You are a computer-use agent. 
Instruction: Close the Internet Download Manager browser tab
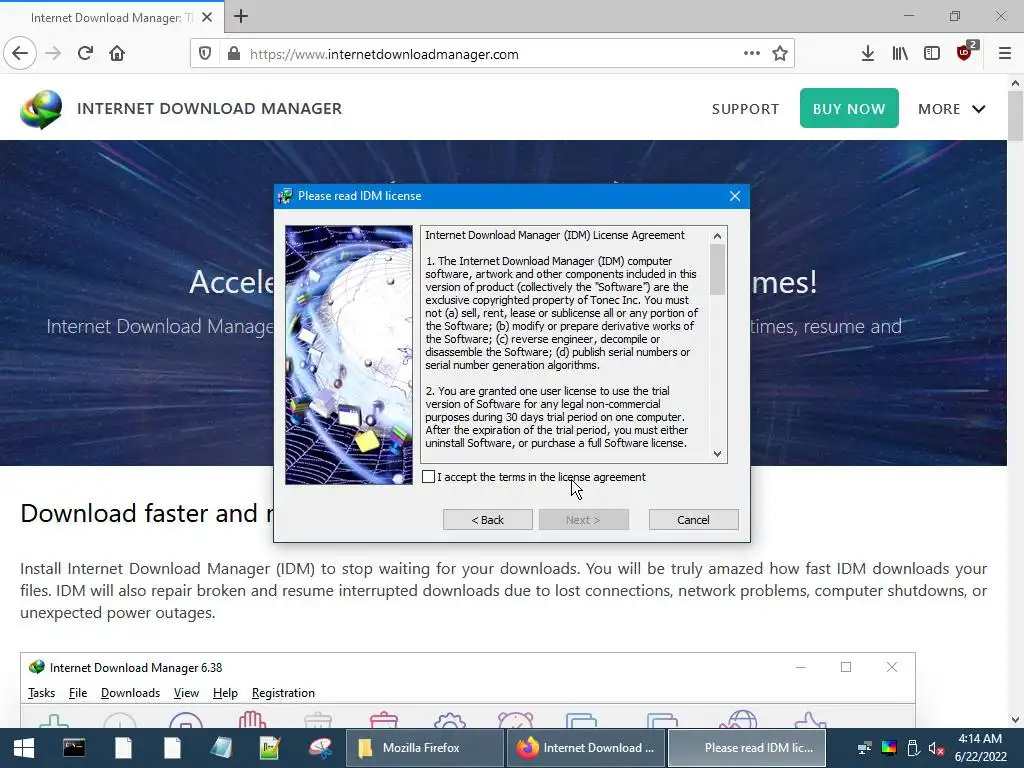(206, 18)
